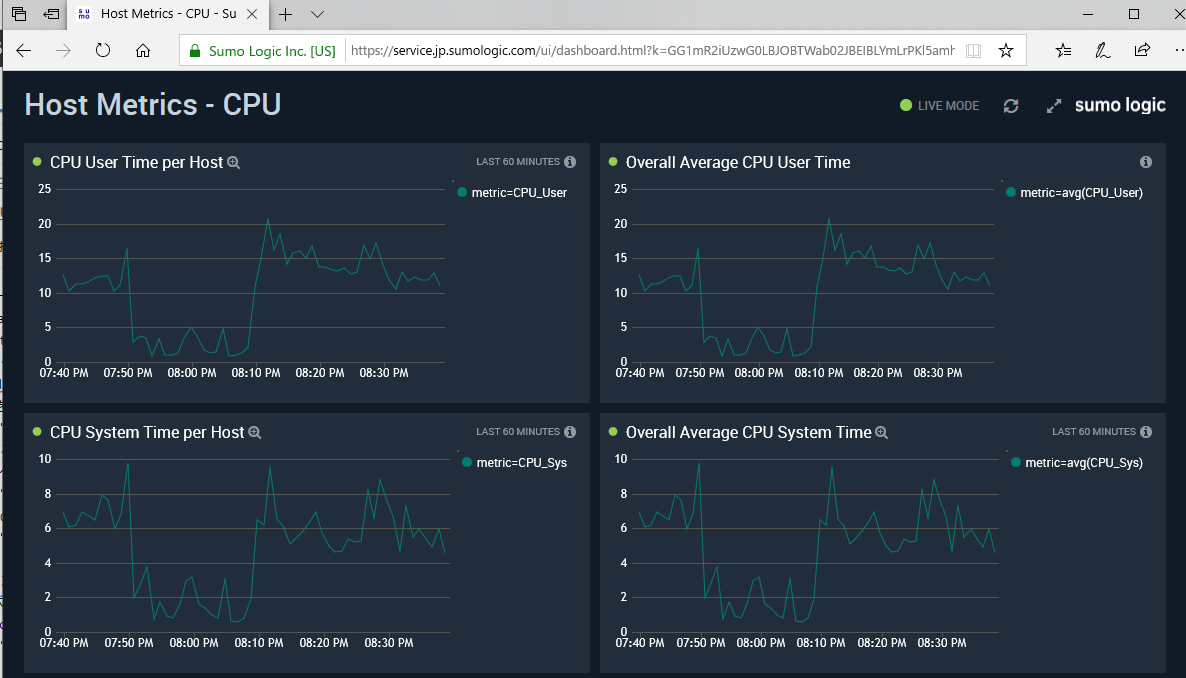The image size is (1186, 678).
Task: Toggle metric=CPU_Sys legend color dot
Action: [467, 462]
